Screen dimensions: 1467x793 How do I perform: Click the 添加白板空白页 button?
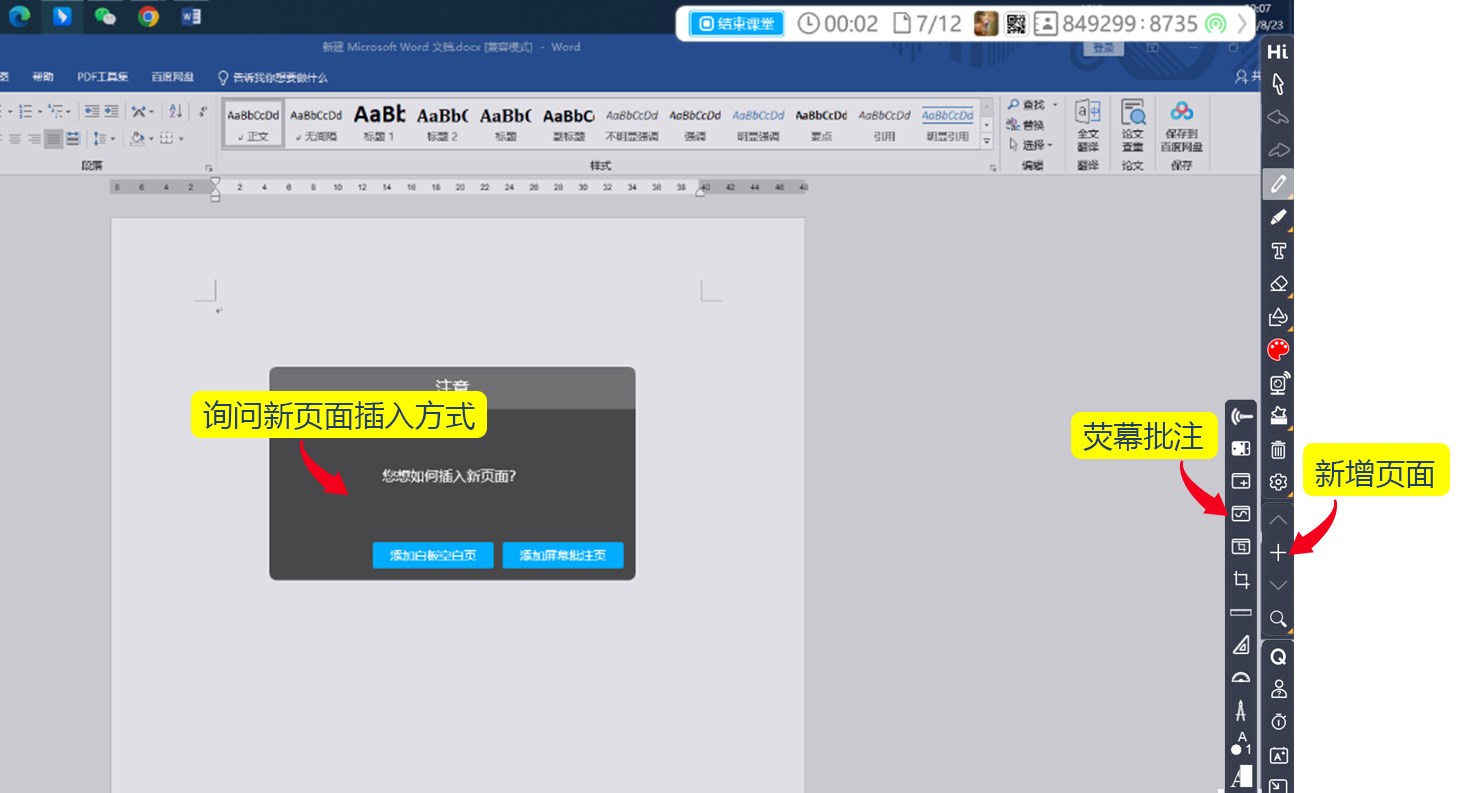432,556
